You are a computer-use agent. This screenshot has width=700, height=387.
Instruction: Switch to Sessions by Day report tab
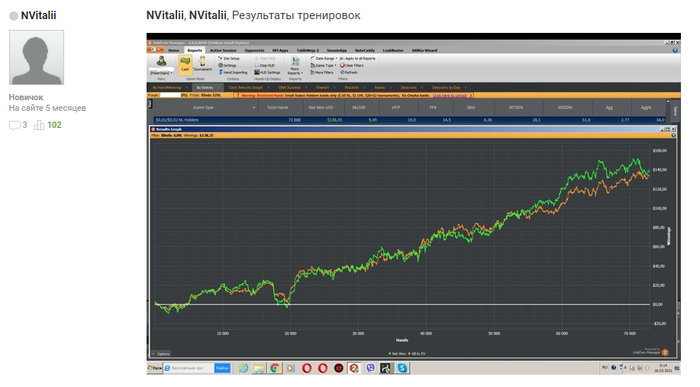coord(446,87)
